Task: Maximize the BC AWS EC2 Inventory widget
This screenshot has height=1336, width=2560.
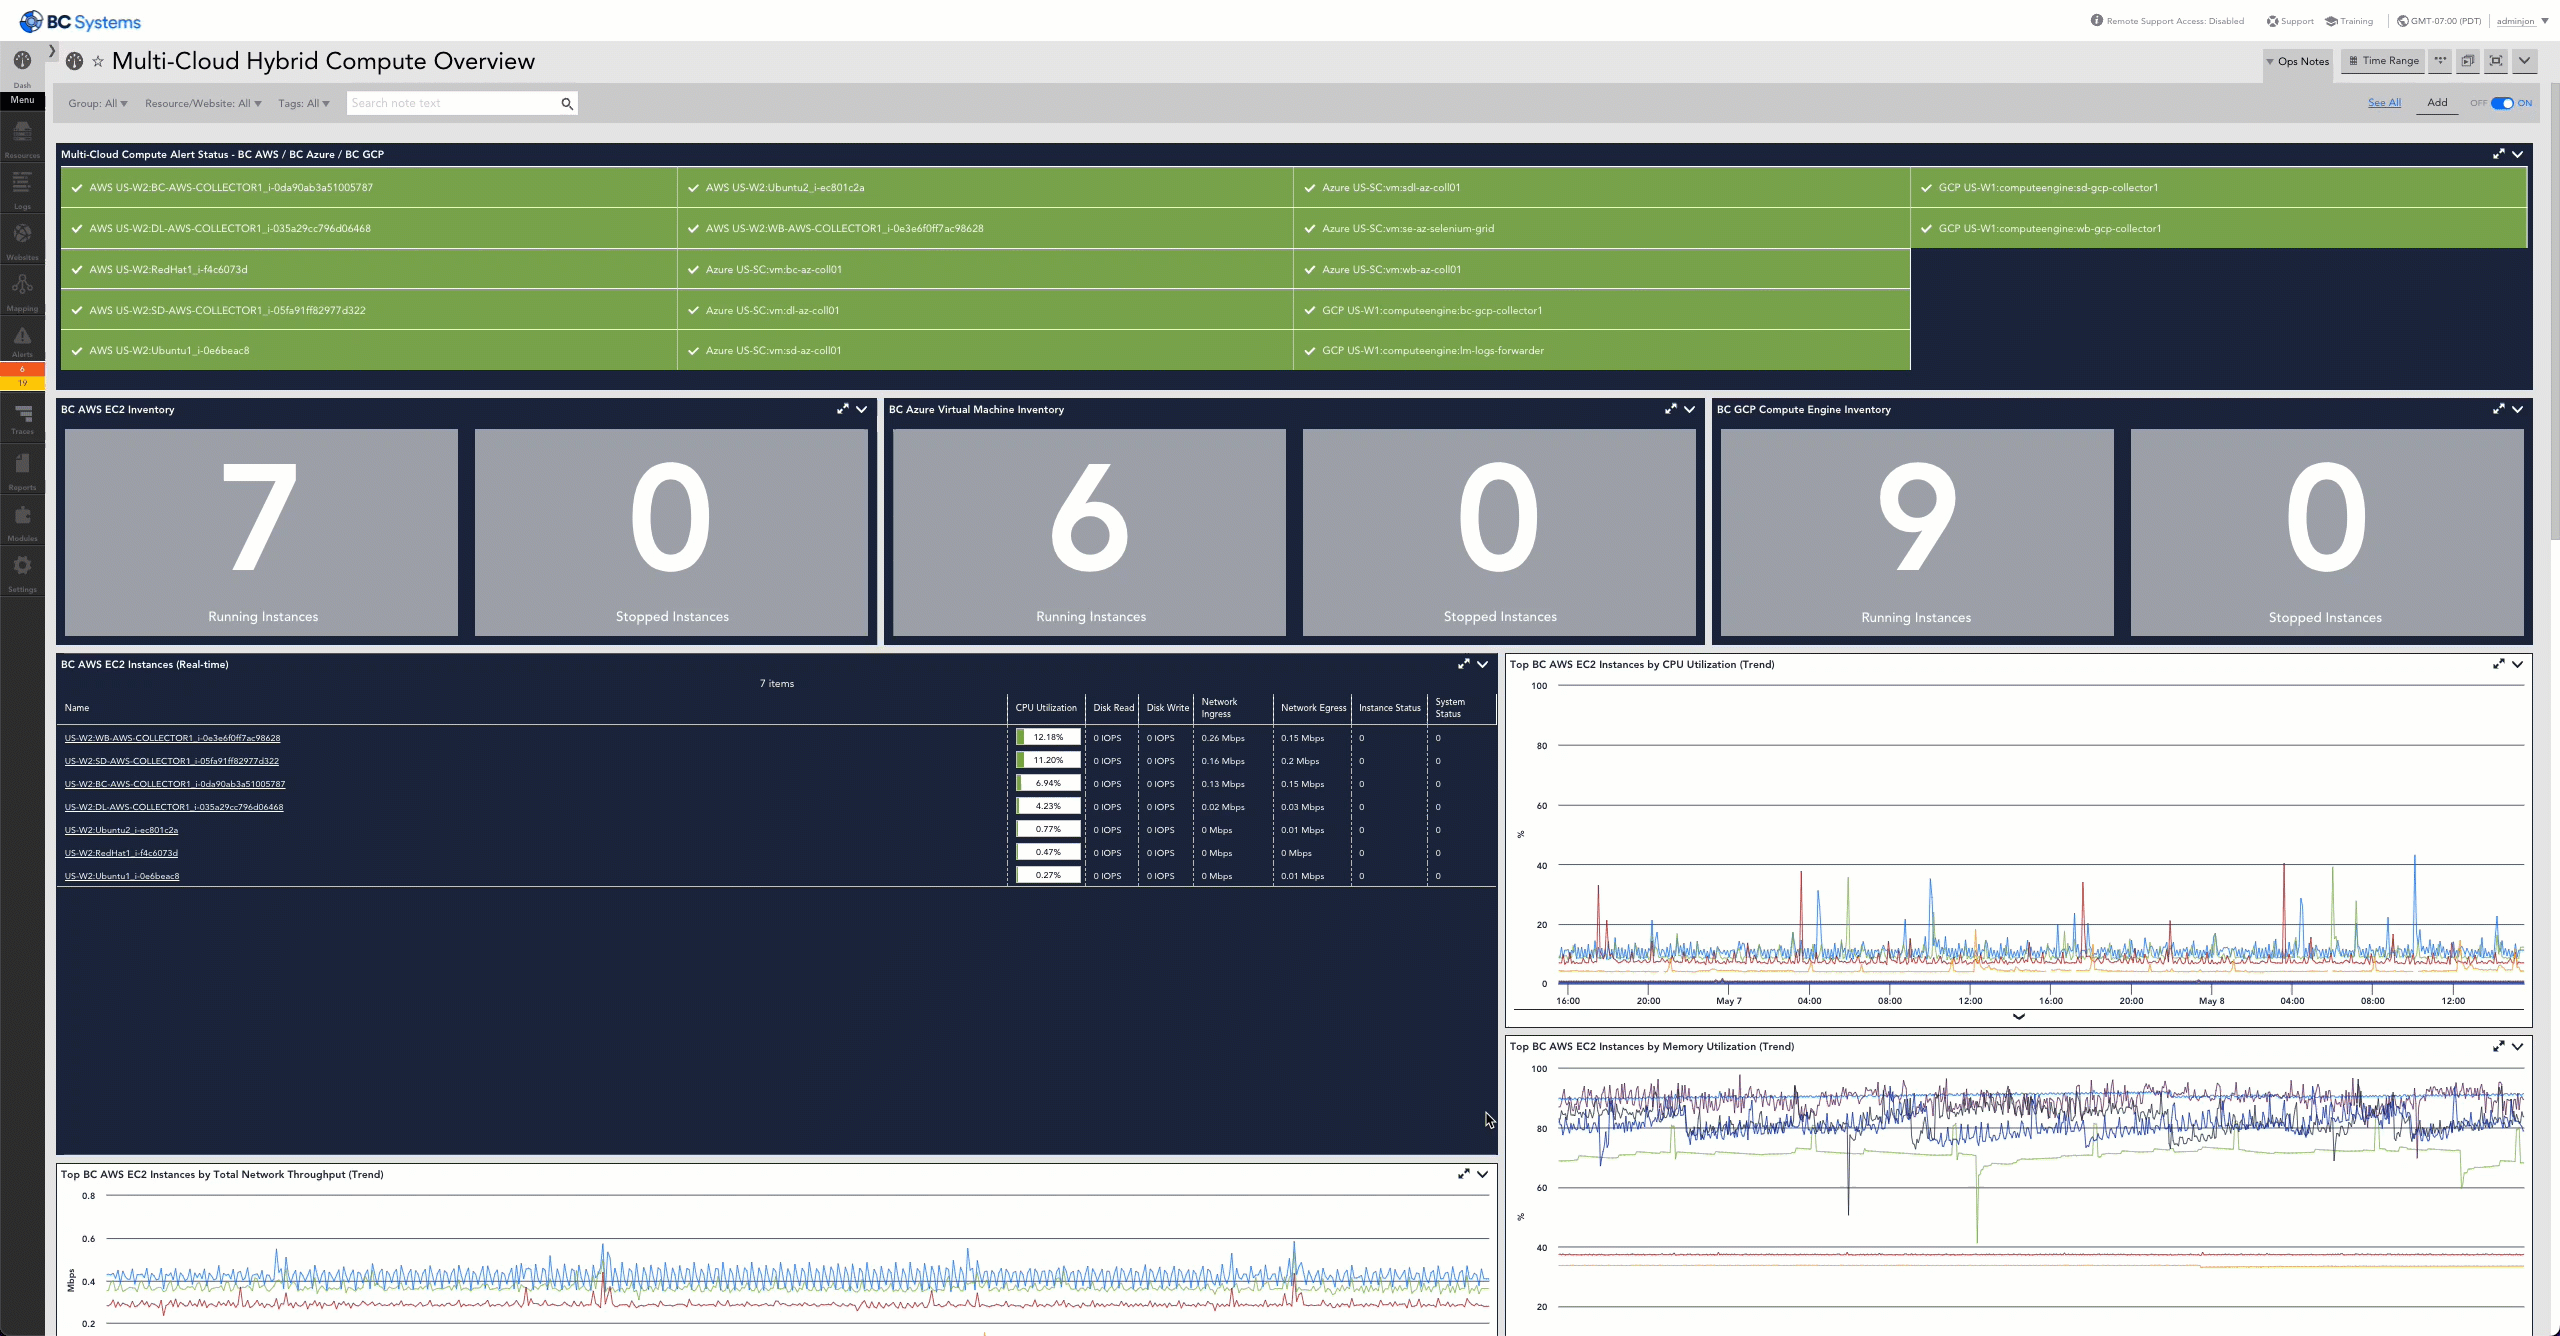Action: pos(843,409)
